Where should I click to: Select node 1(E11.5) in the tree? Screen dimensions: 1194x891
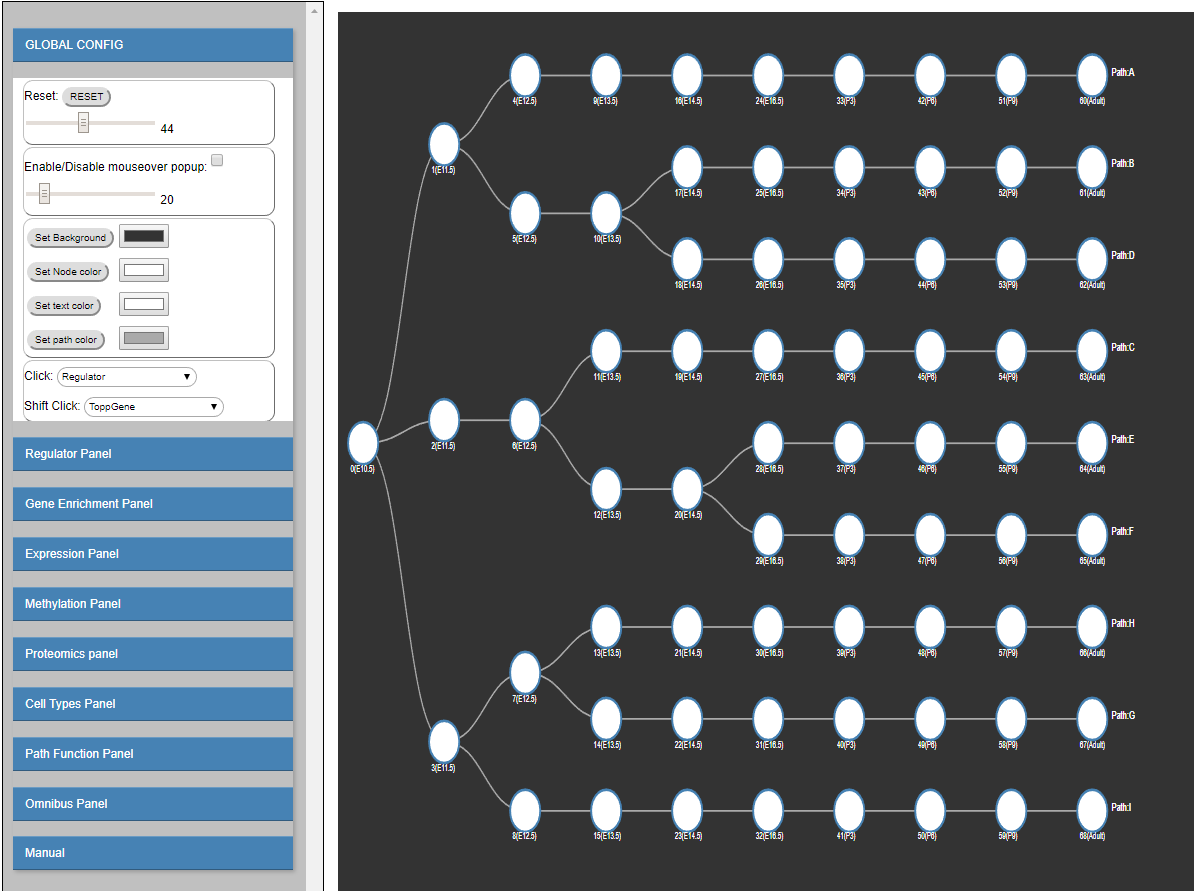pyautogui.click(x=444, y=144)
